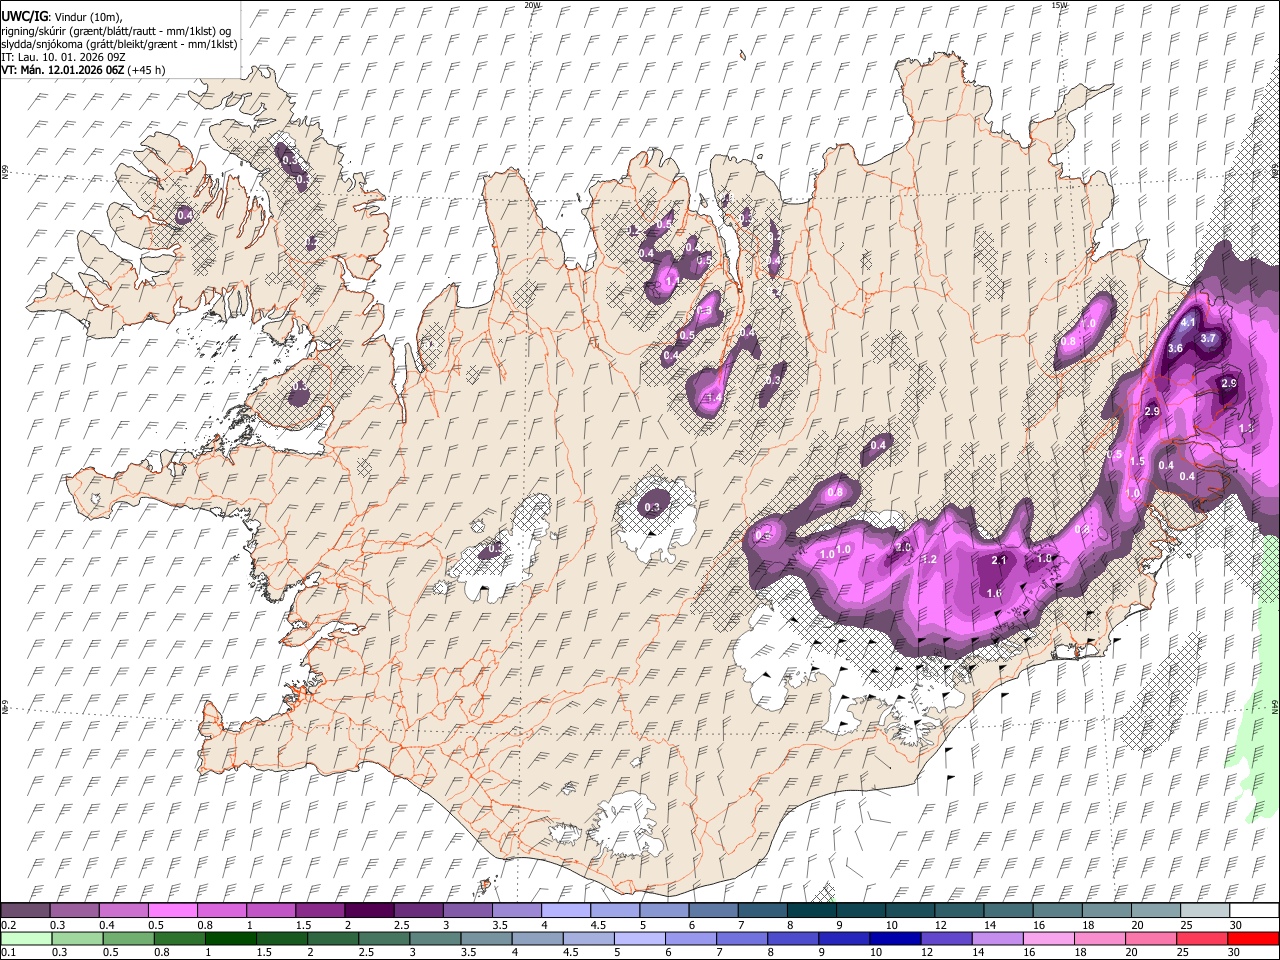Pick the light lavender upper swatch starting at 4
1280x960 pixels.
click(565, 910)
